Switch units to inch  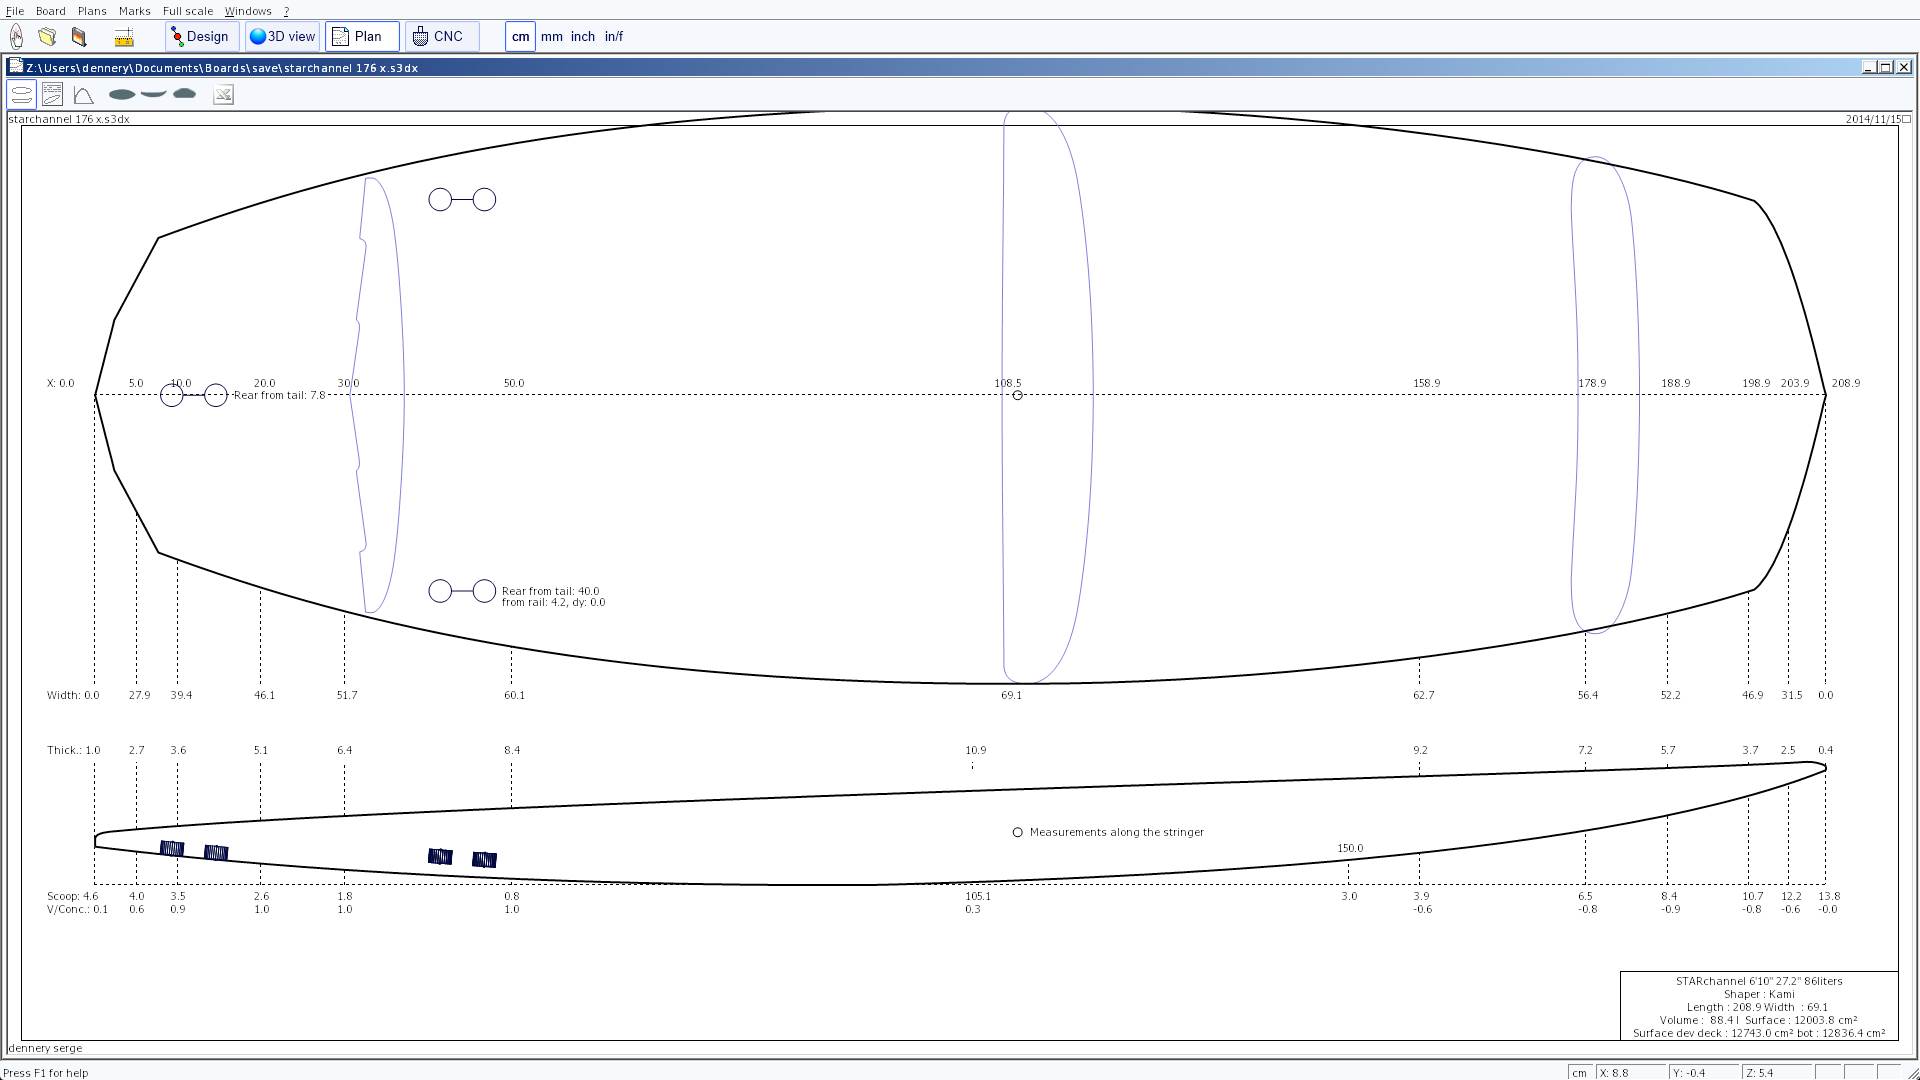click(583, 37)
